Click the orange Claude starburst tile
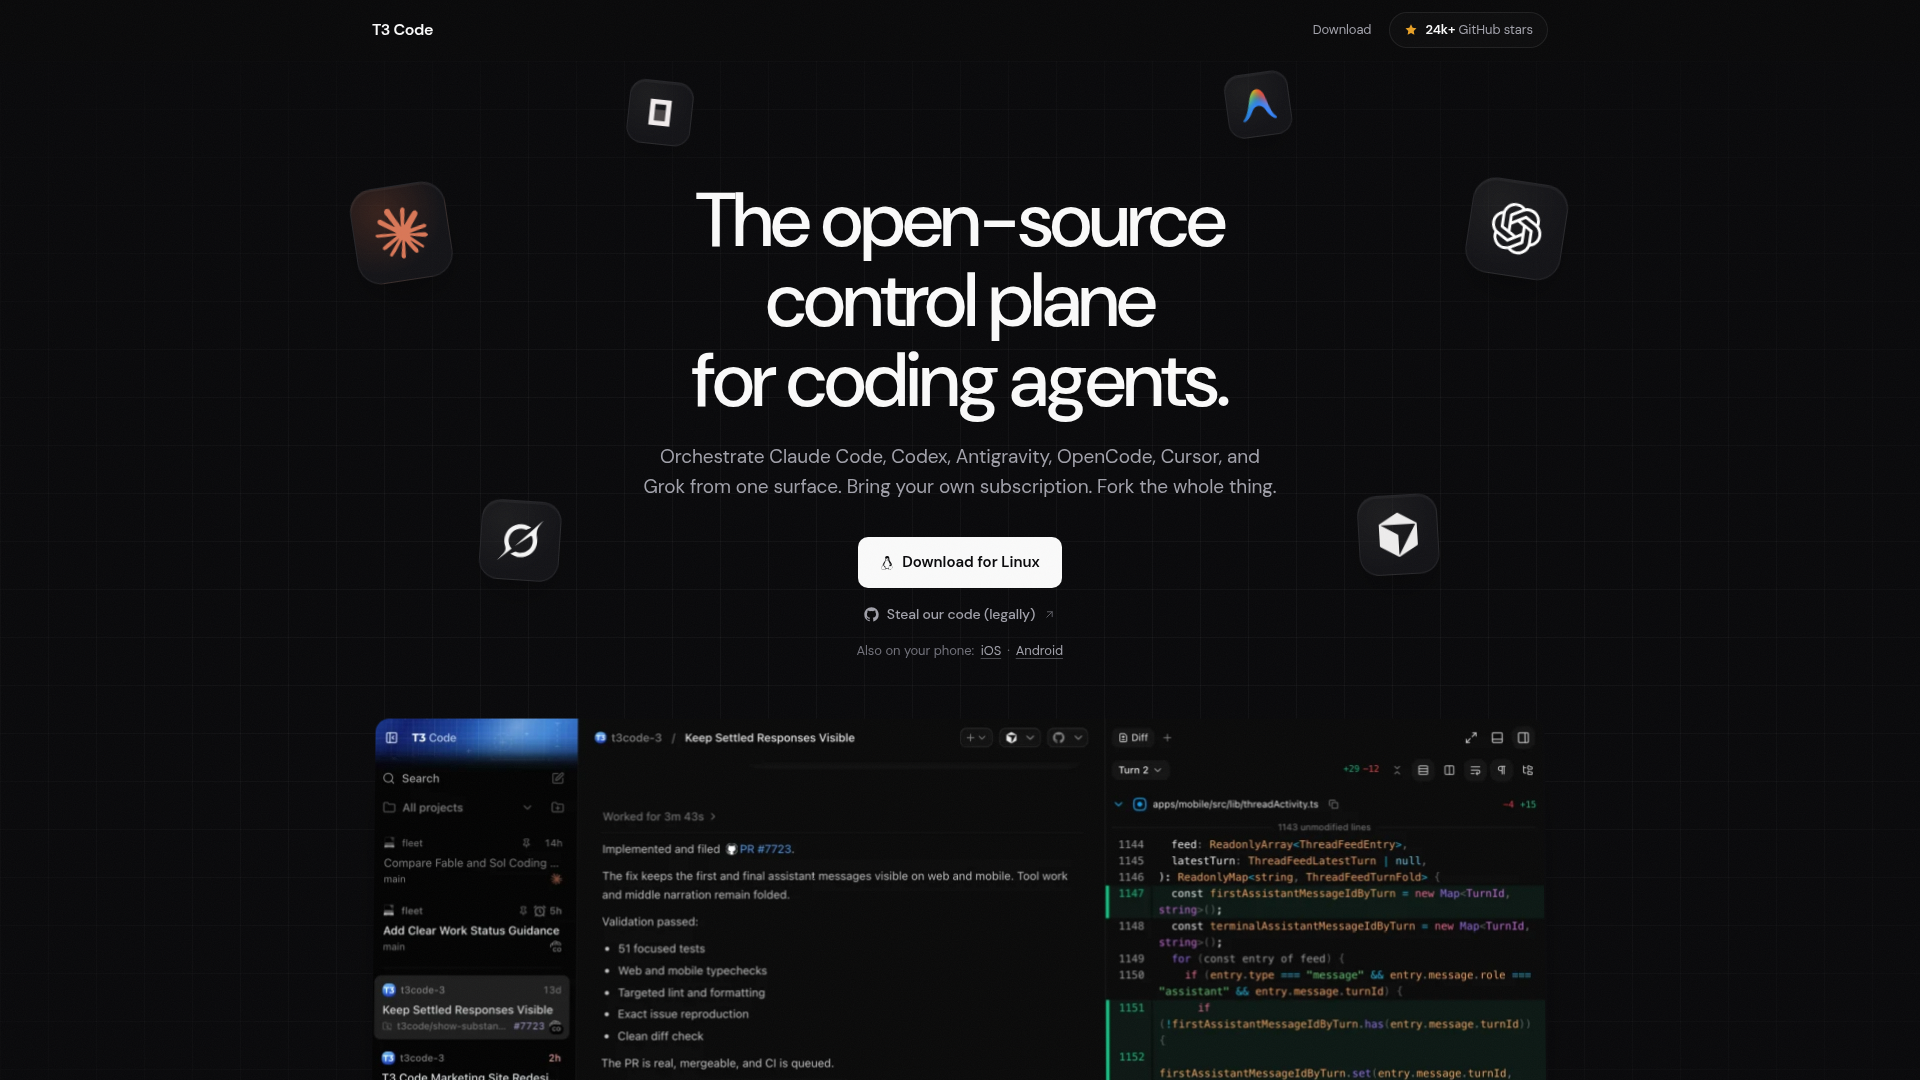1920x1080 pixels. (x=401, y=233)
